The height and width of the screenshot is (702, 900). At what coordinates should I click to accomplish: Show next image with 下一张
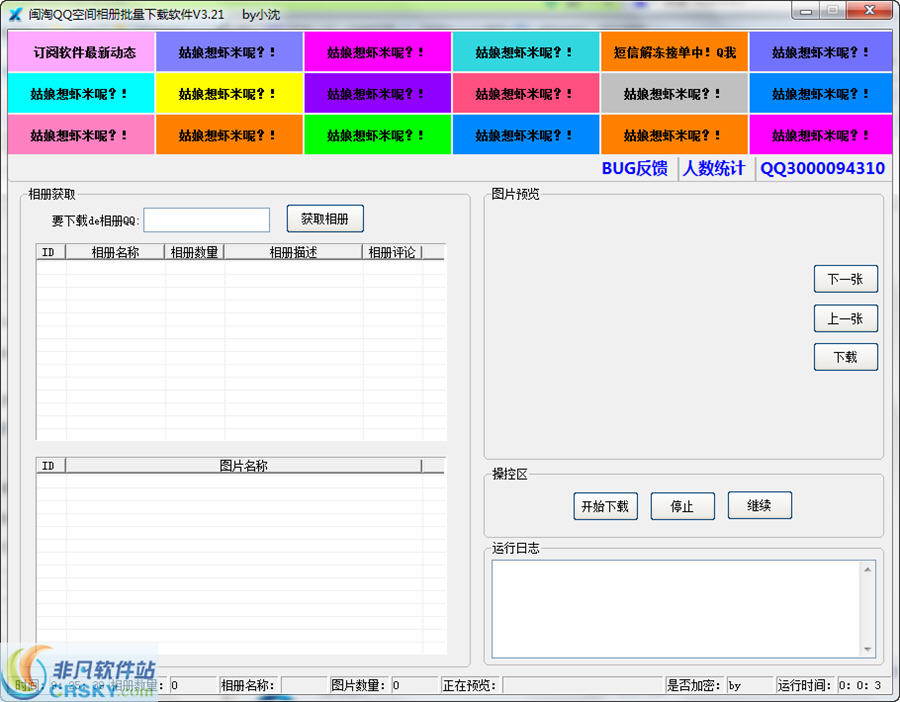(x=845, y=279)
